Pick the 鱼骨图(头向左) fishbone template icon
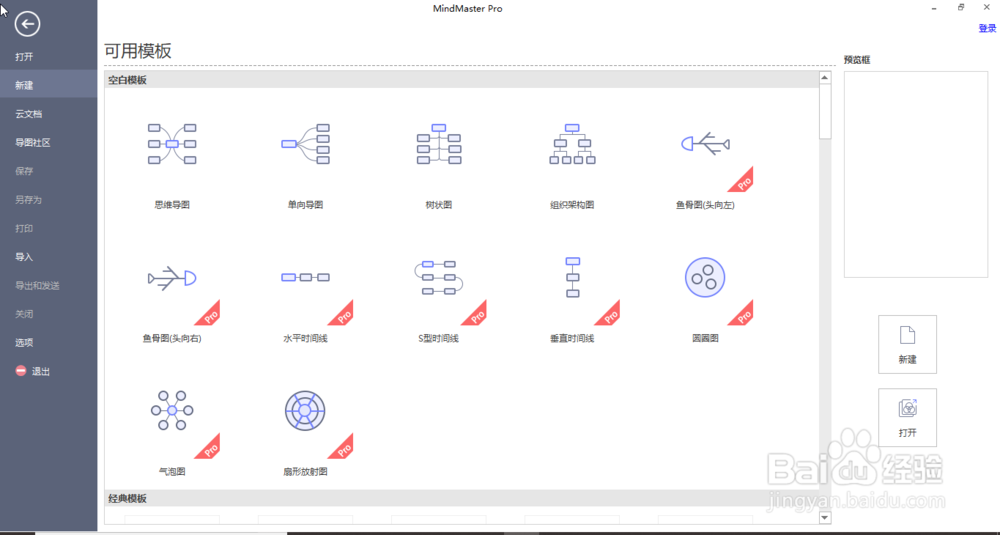 (x=705, y=143)
